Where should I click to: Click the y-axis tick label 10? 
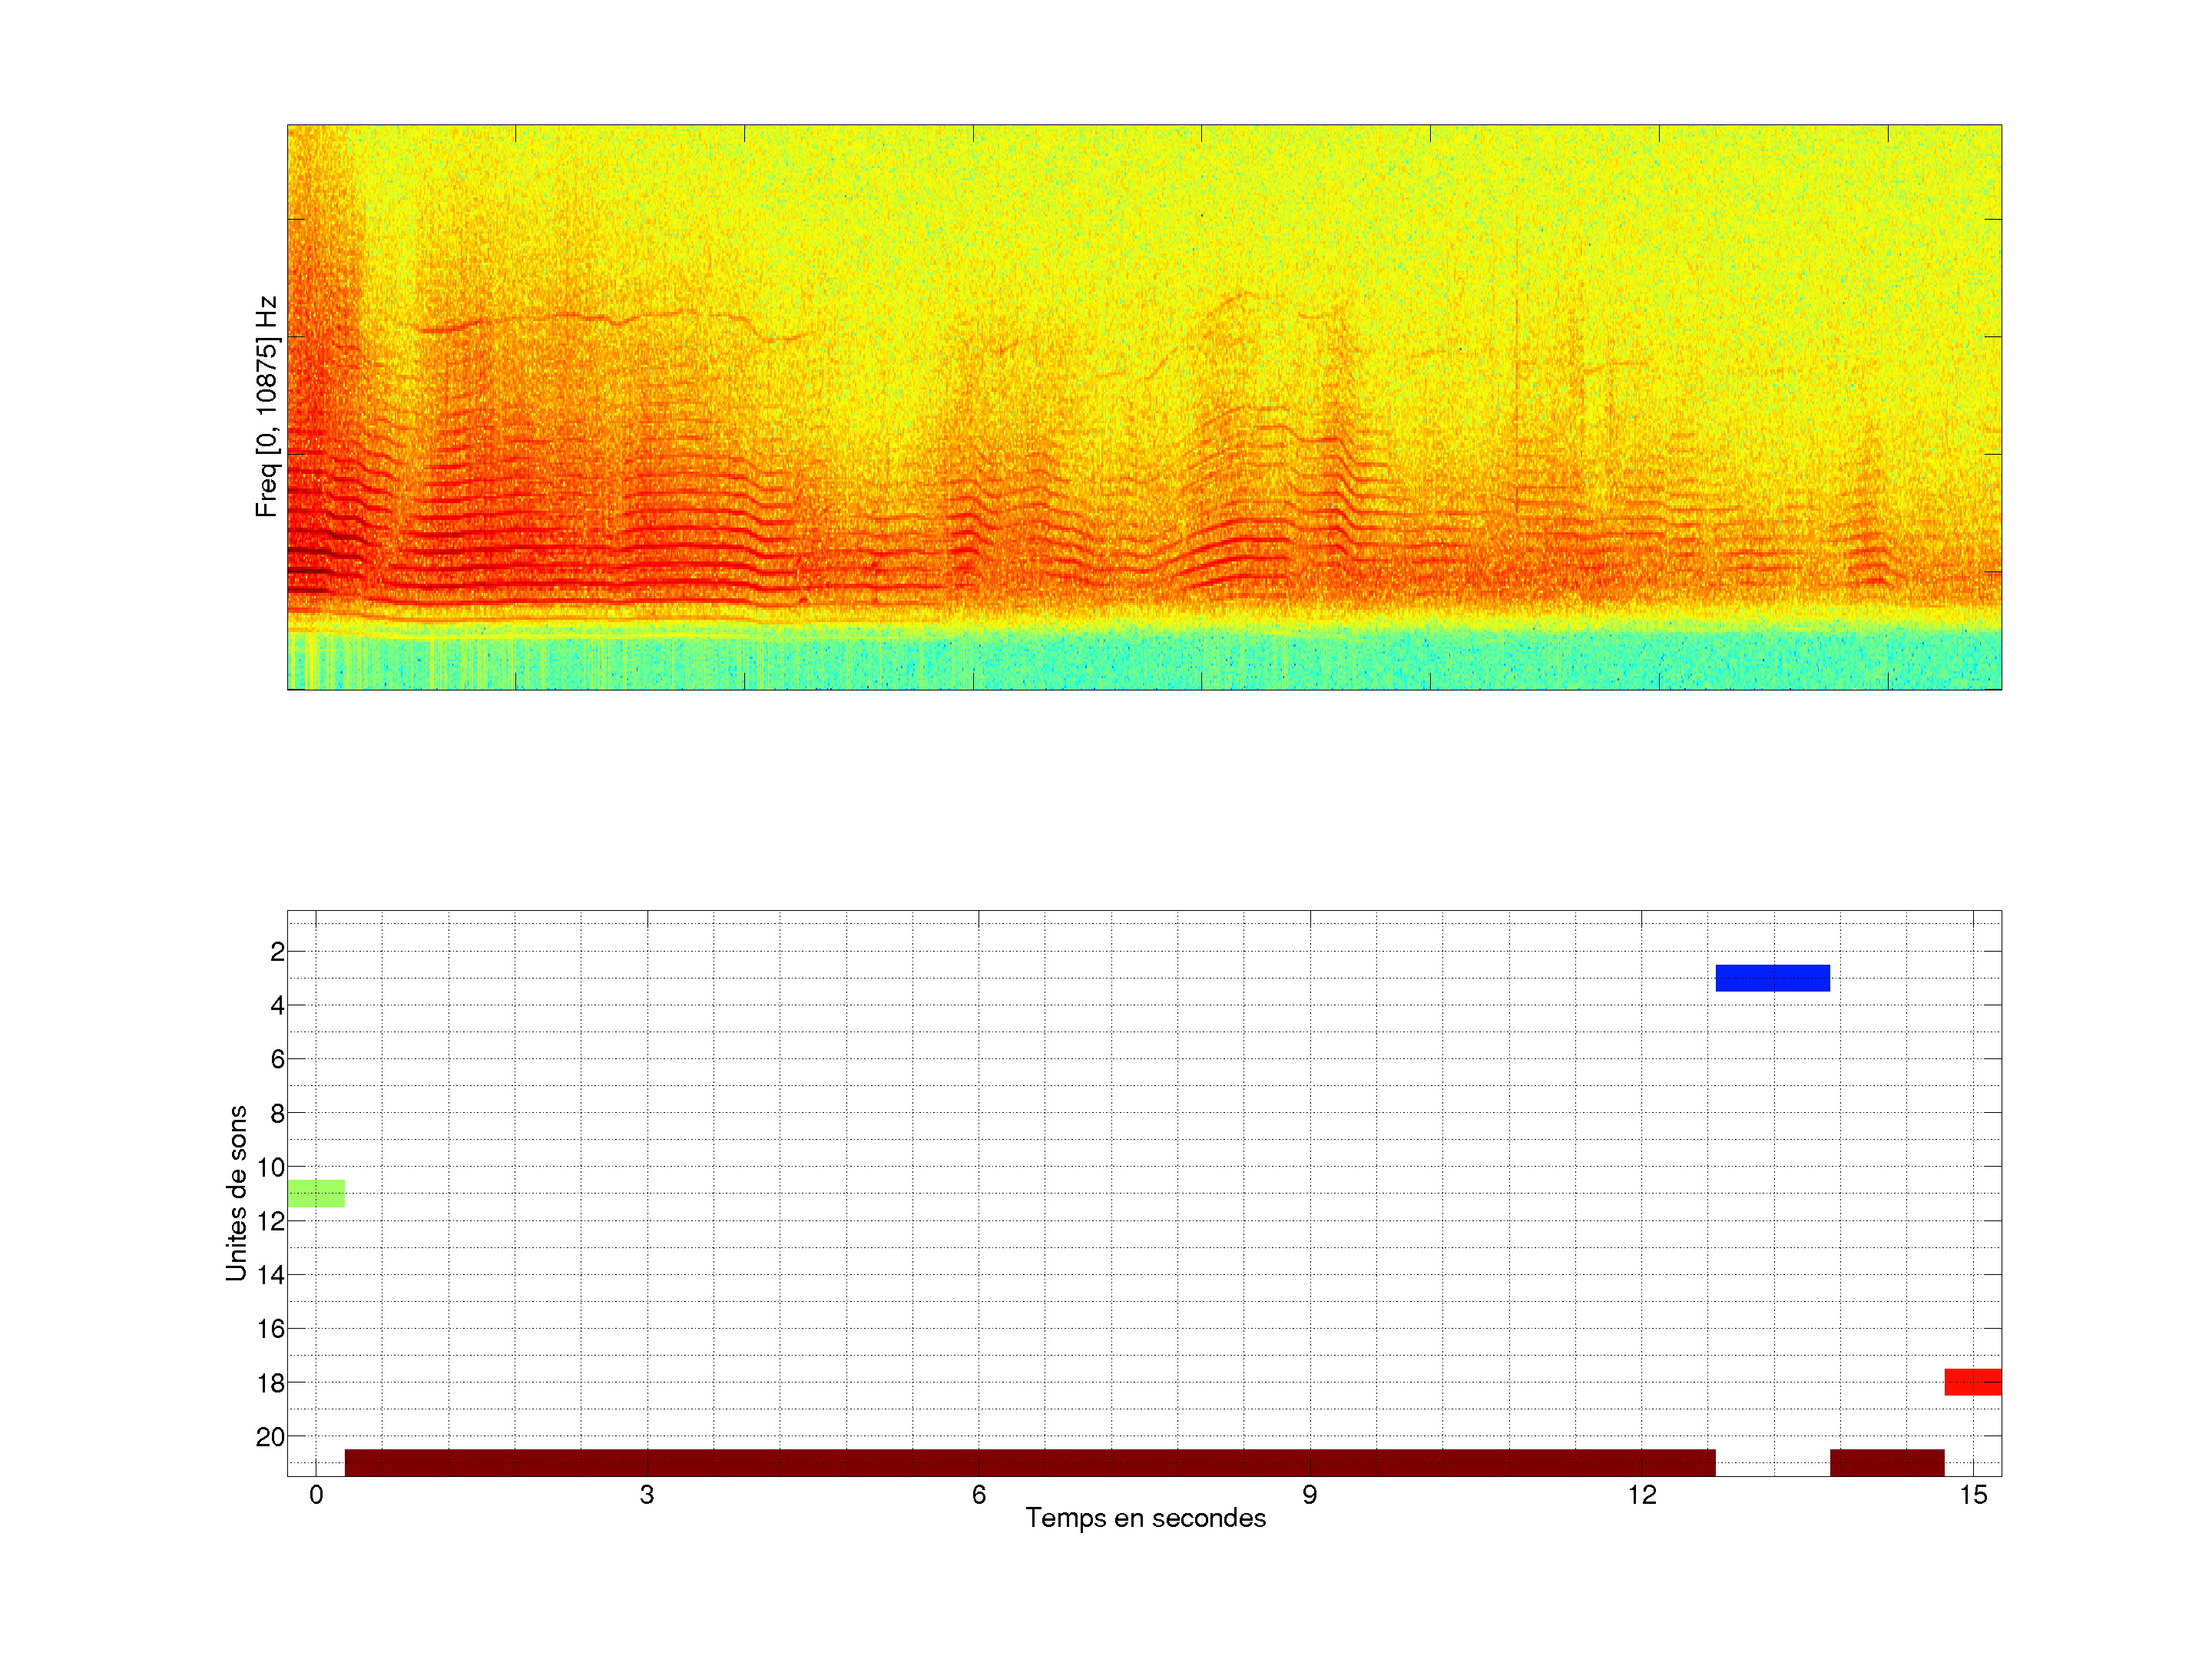pyautogui.click(x=270, y=1167)
